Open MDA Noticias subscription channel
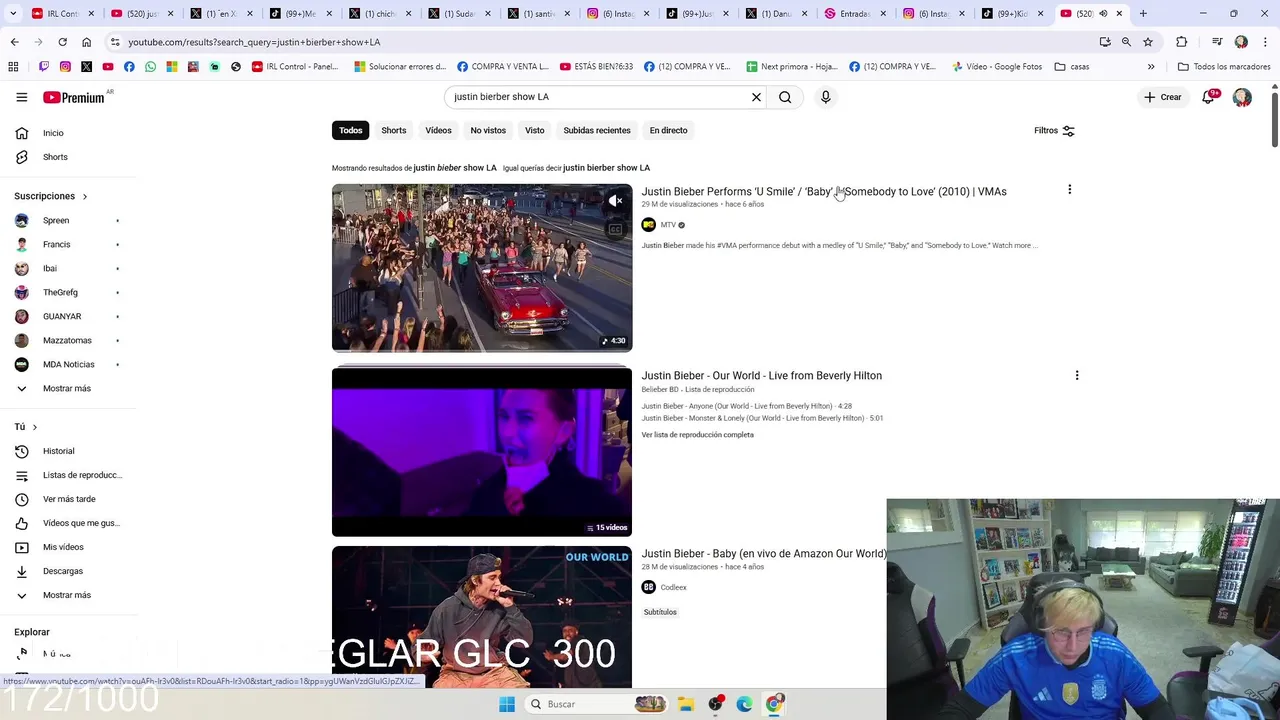 [x=68, y=364]
